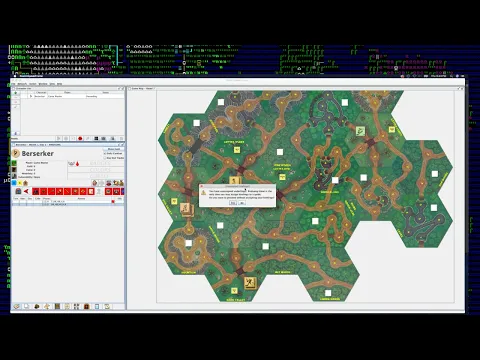Screen dimensions: 480x360
Task: Open the treasure chest tab icon at panel bottom
Action: click(87, 306)
